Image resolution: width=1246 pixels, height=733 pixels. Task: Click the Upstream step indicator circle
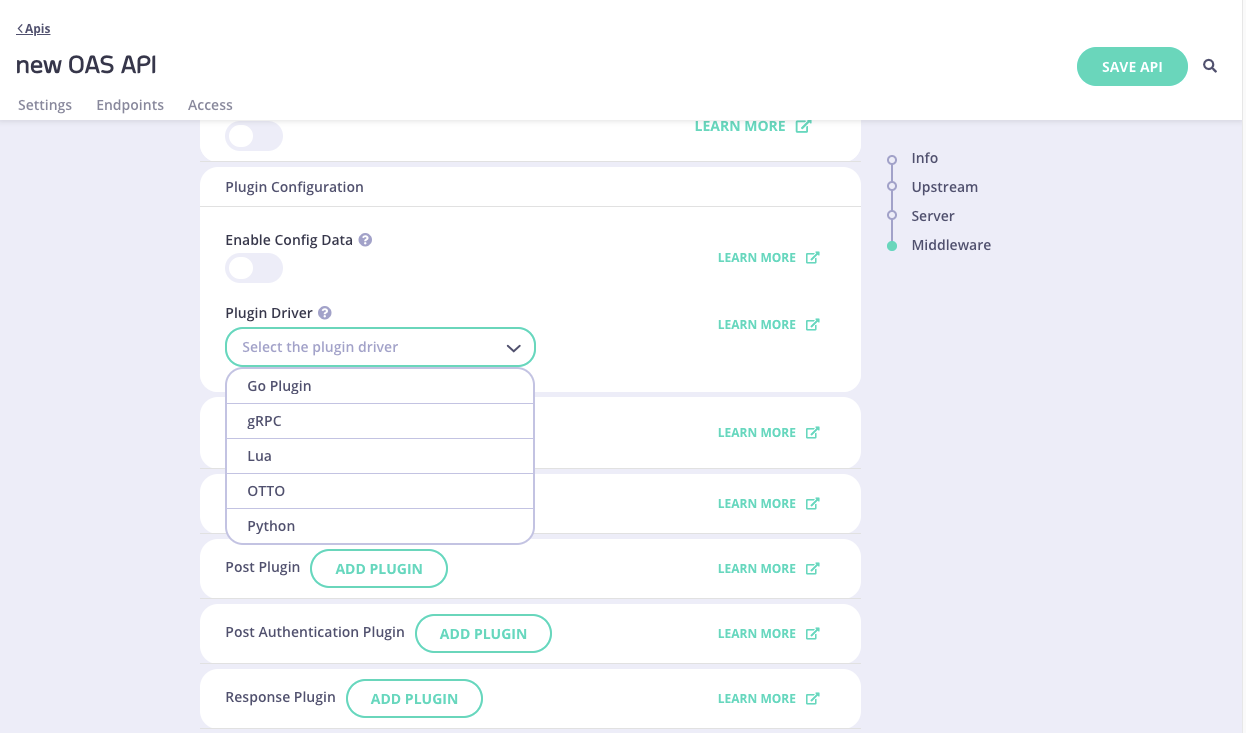[891, 187]
